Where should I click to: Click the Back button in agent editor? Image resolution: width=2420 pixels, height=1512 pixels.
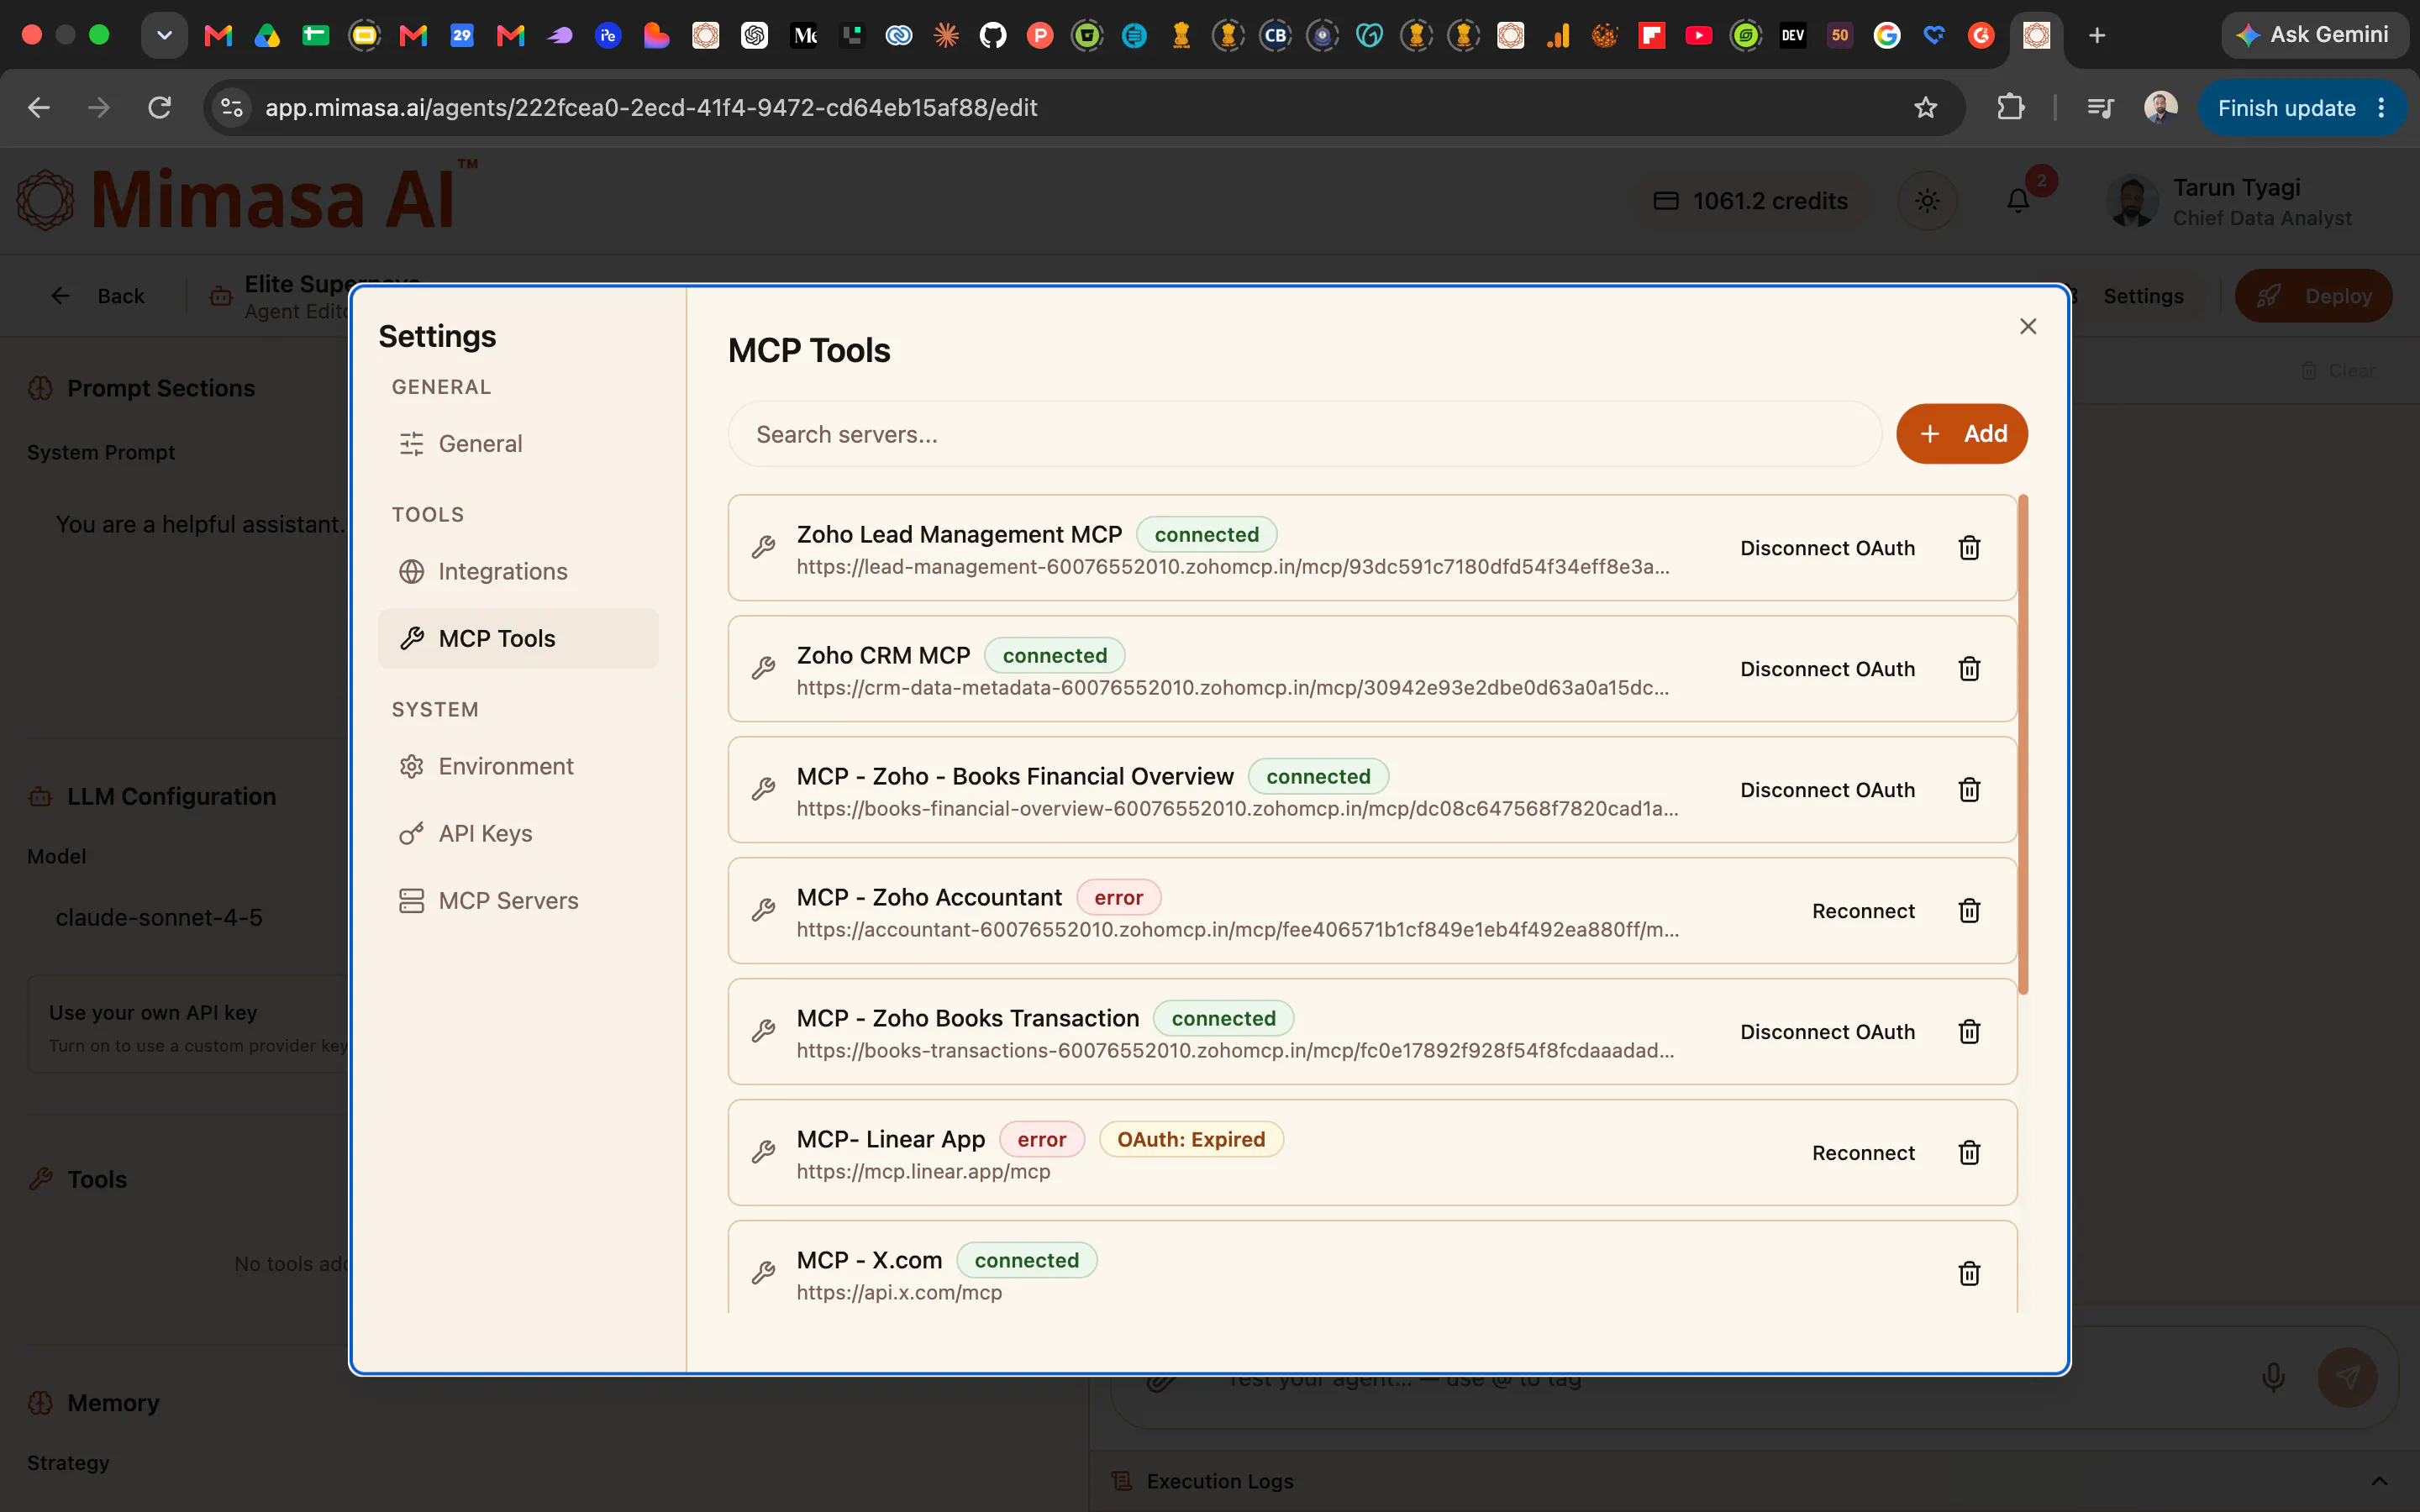(98, 296)
